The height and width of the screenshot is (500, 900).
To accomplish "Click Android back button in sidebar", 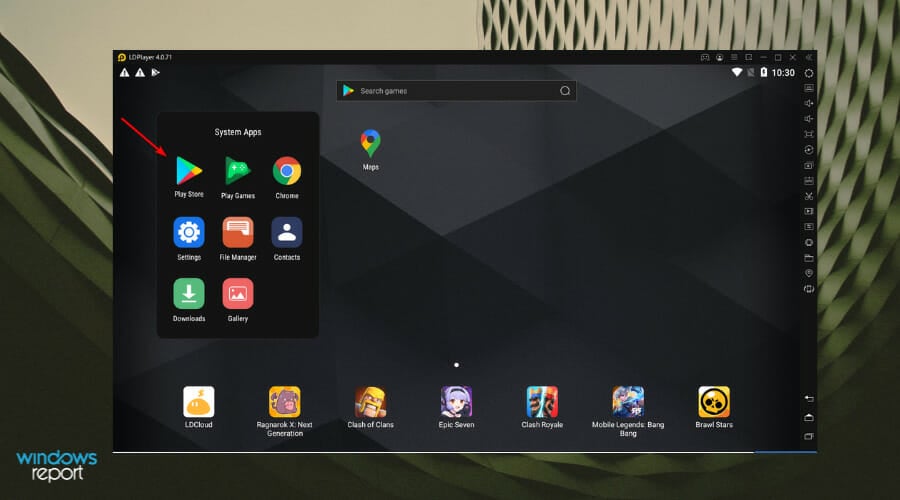I will [x=809, y=398].
